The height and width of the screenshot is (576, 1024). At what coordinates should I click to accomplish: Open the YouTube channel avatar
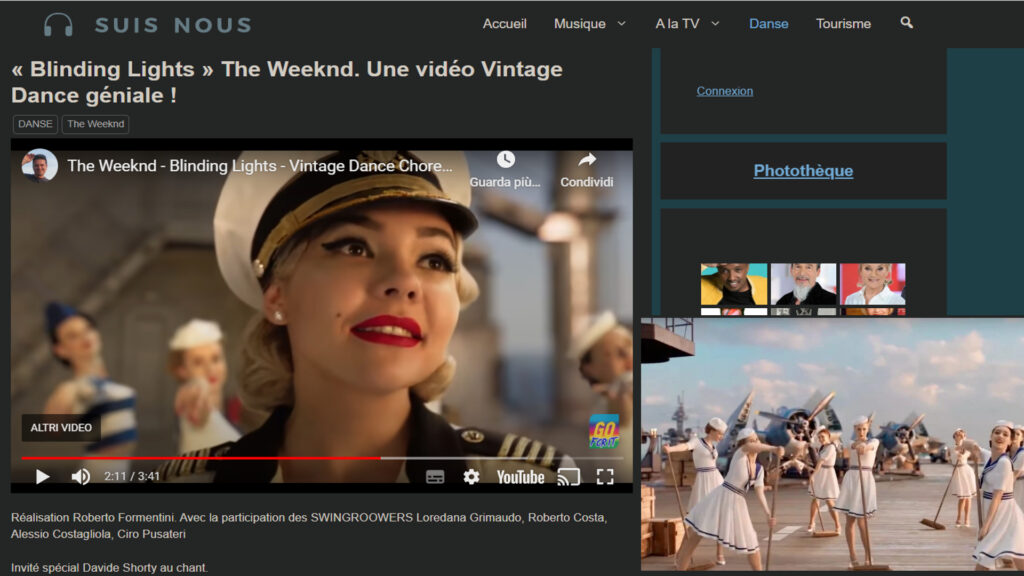39,166
